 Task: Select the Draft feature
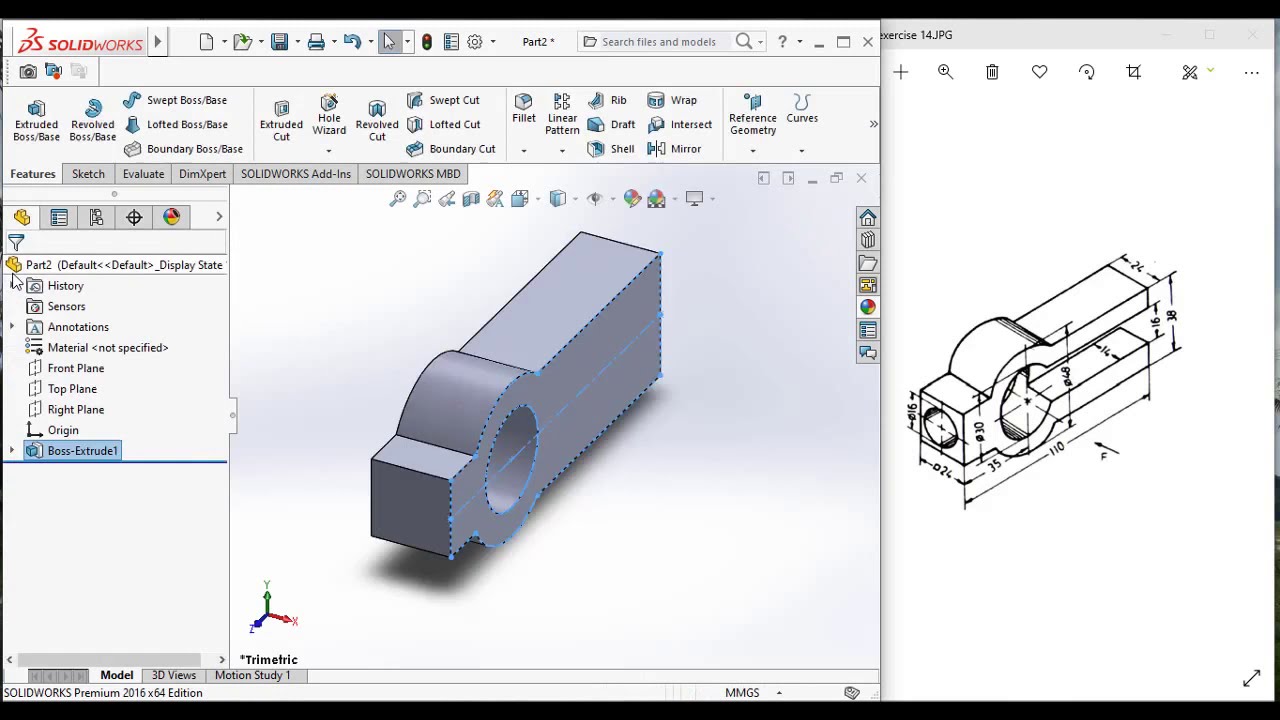(x=611, y=124)
